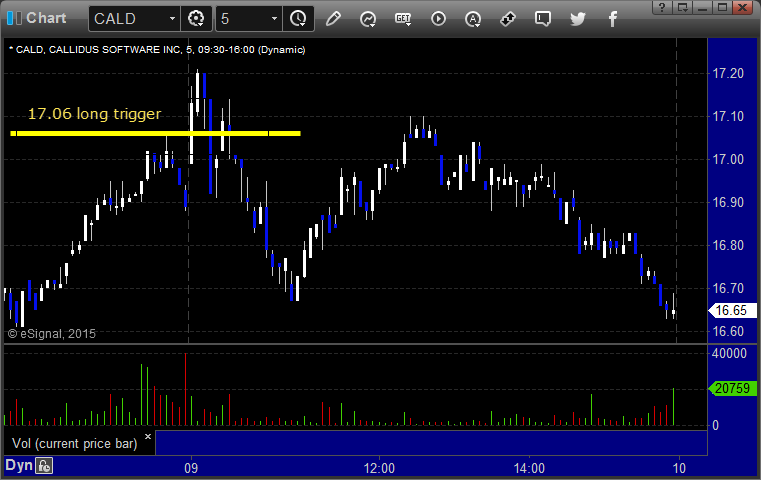Click the 40000 volume axis label
The height and width of the screenshot is (480, 761).
pos(729,353)
